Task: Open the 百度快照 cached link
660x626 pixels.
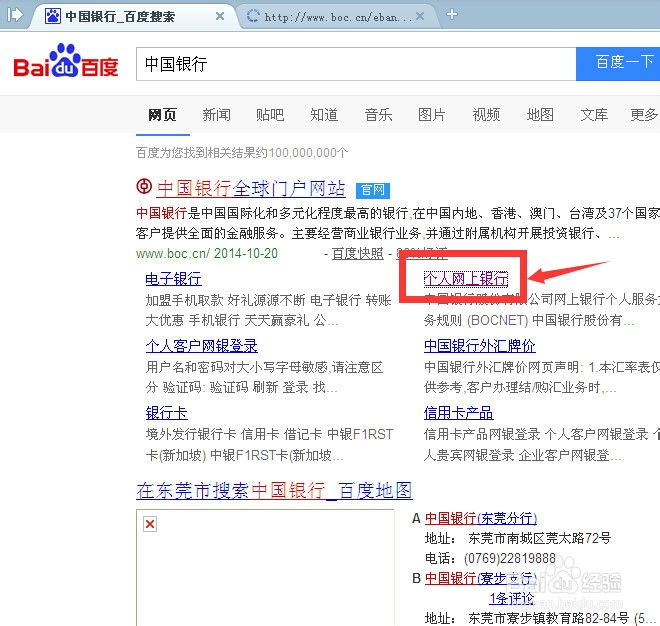Action: (358, 253)
